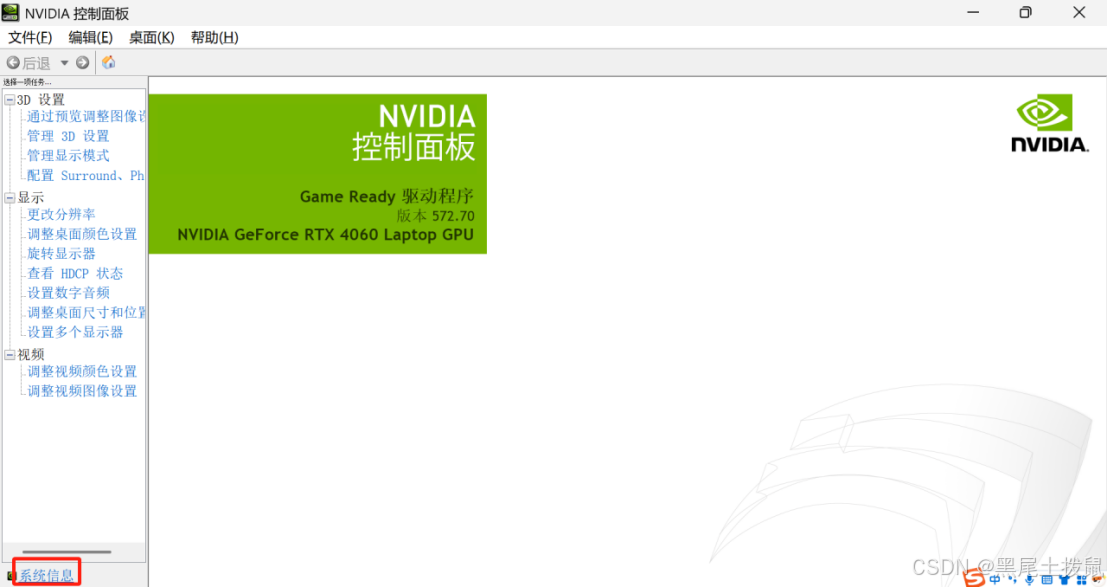Click the icon beside 系统信息
Viewport: 1108px width, 587px height.
coord(11,576)
